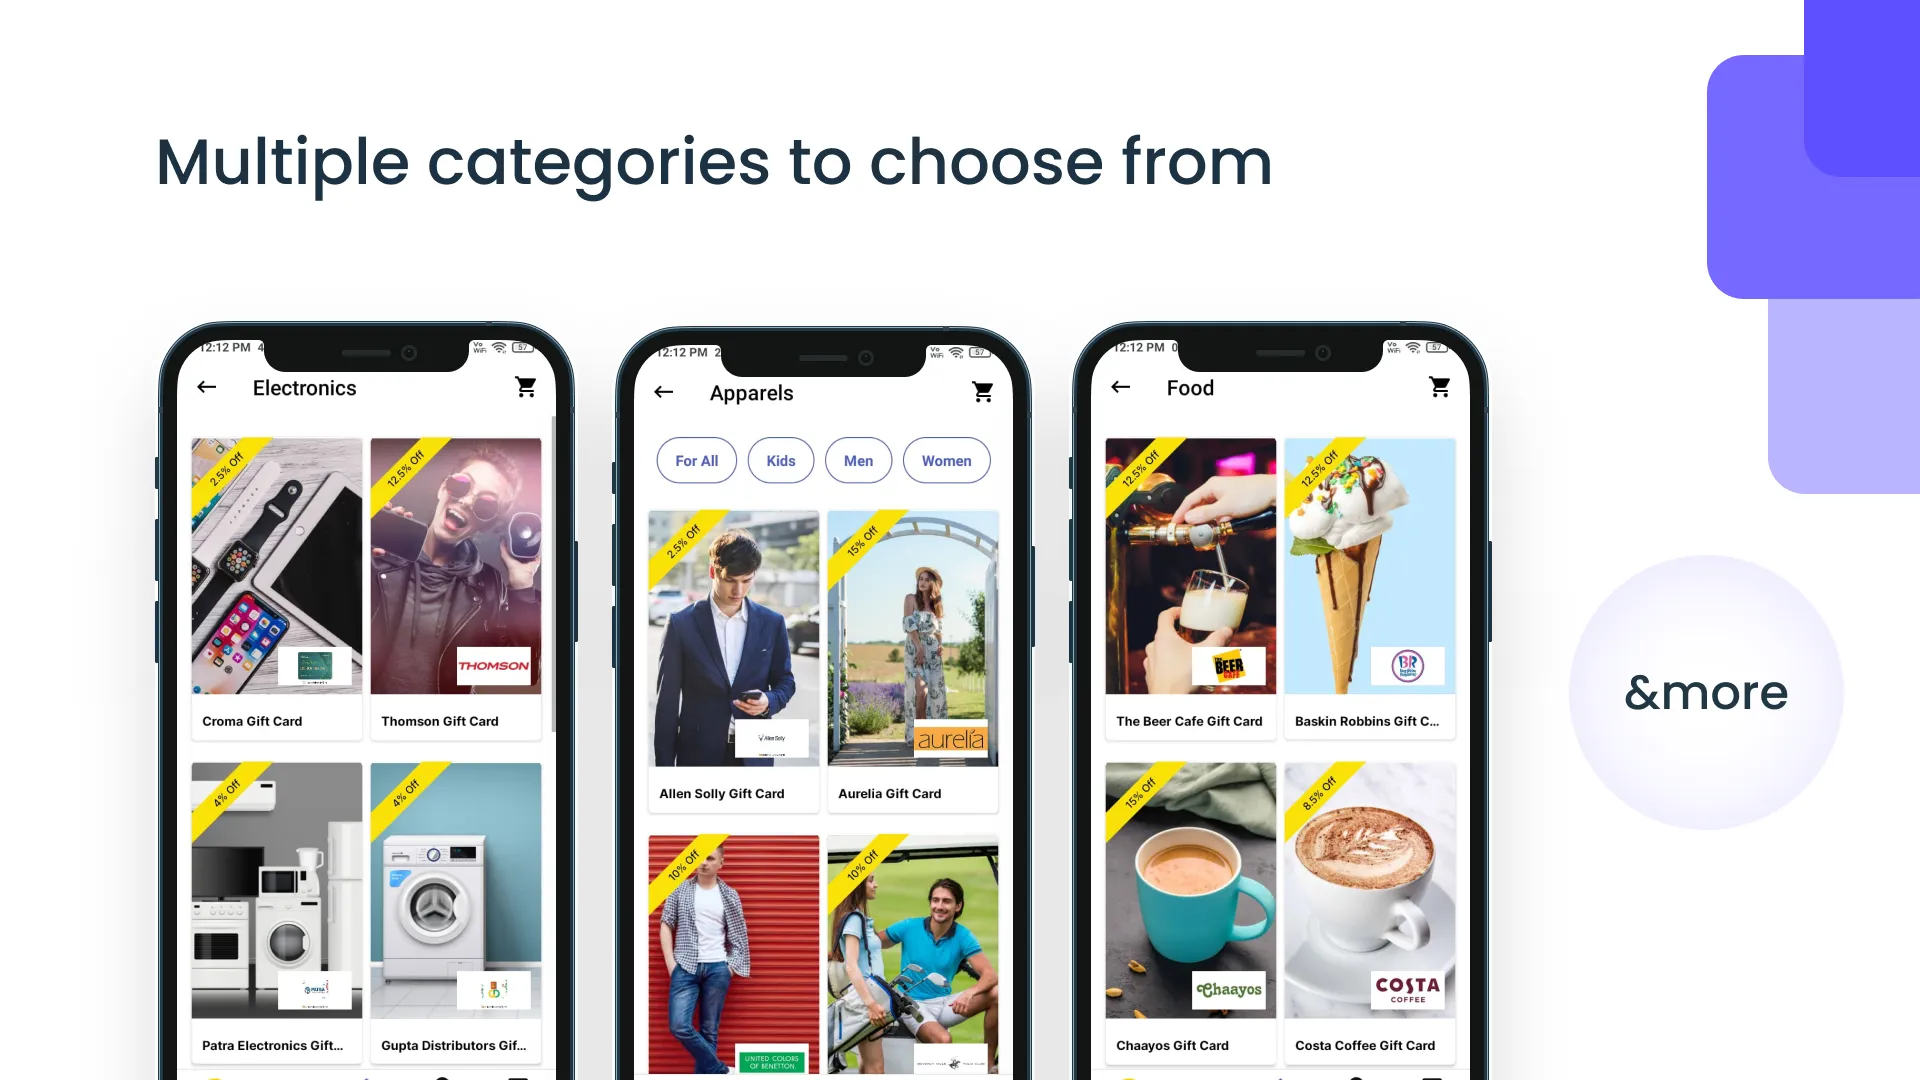Tap the back arrow in Food screen

[x=1121, y=388]
